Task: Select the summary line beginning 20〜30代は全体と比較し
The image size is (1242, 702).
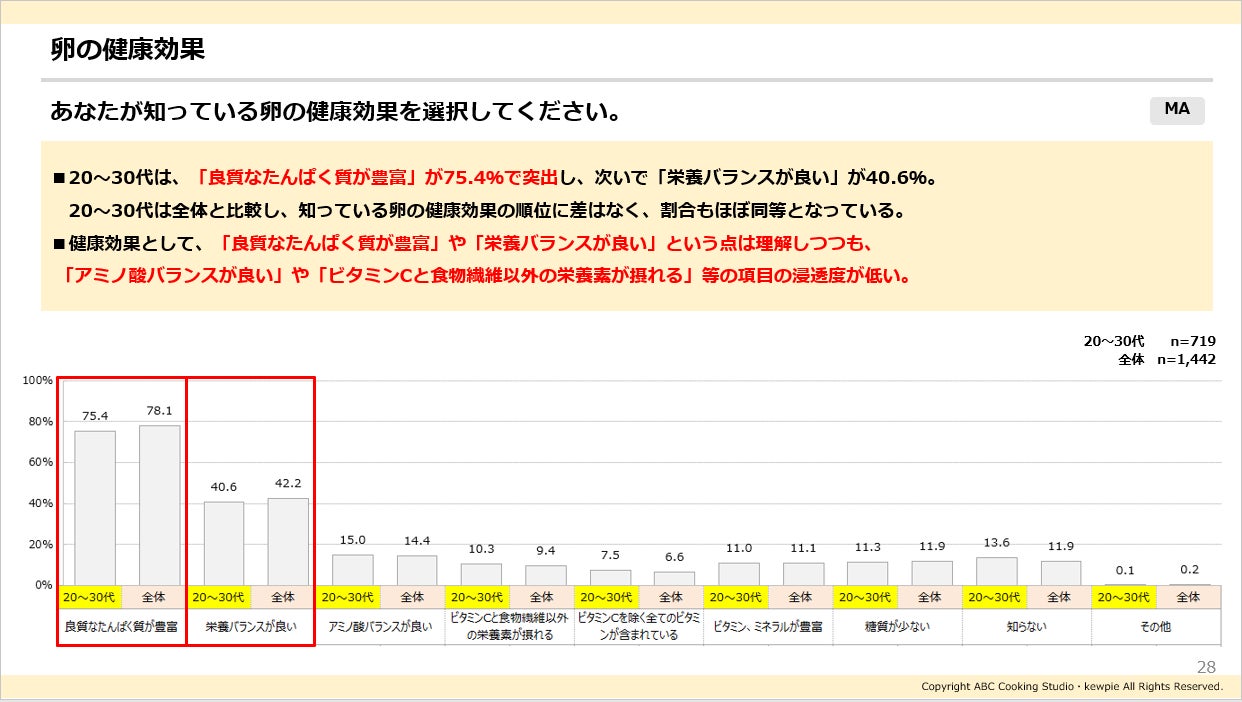Action: coord(486,211)
